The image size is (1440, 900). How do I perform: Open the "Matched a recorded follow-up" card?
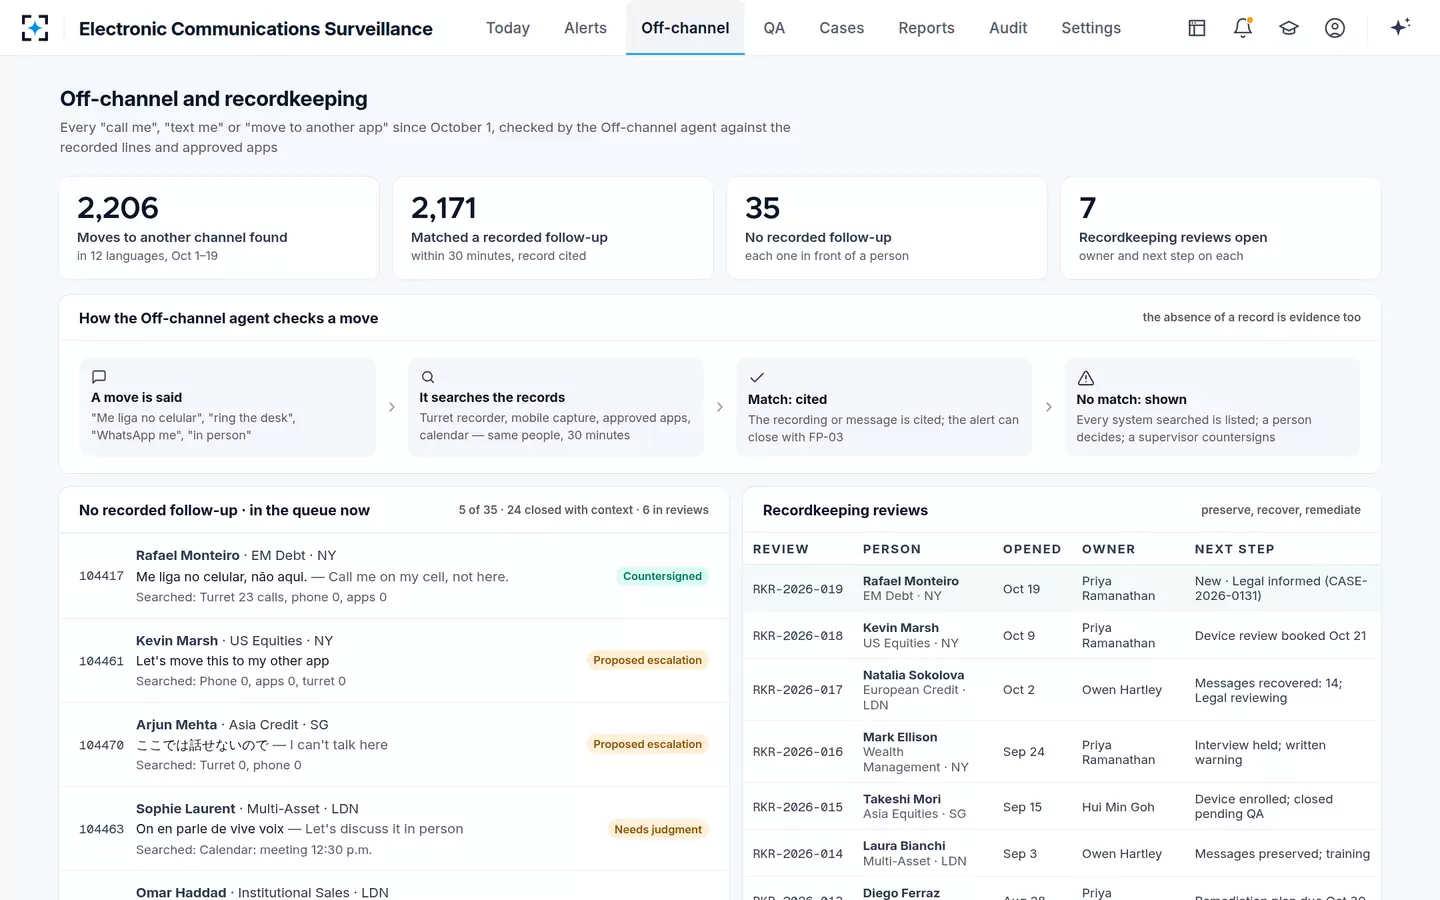click(x=553, y=228)
